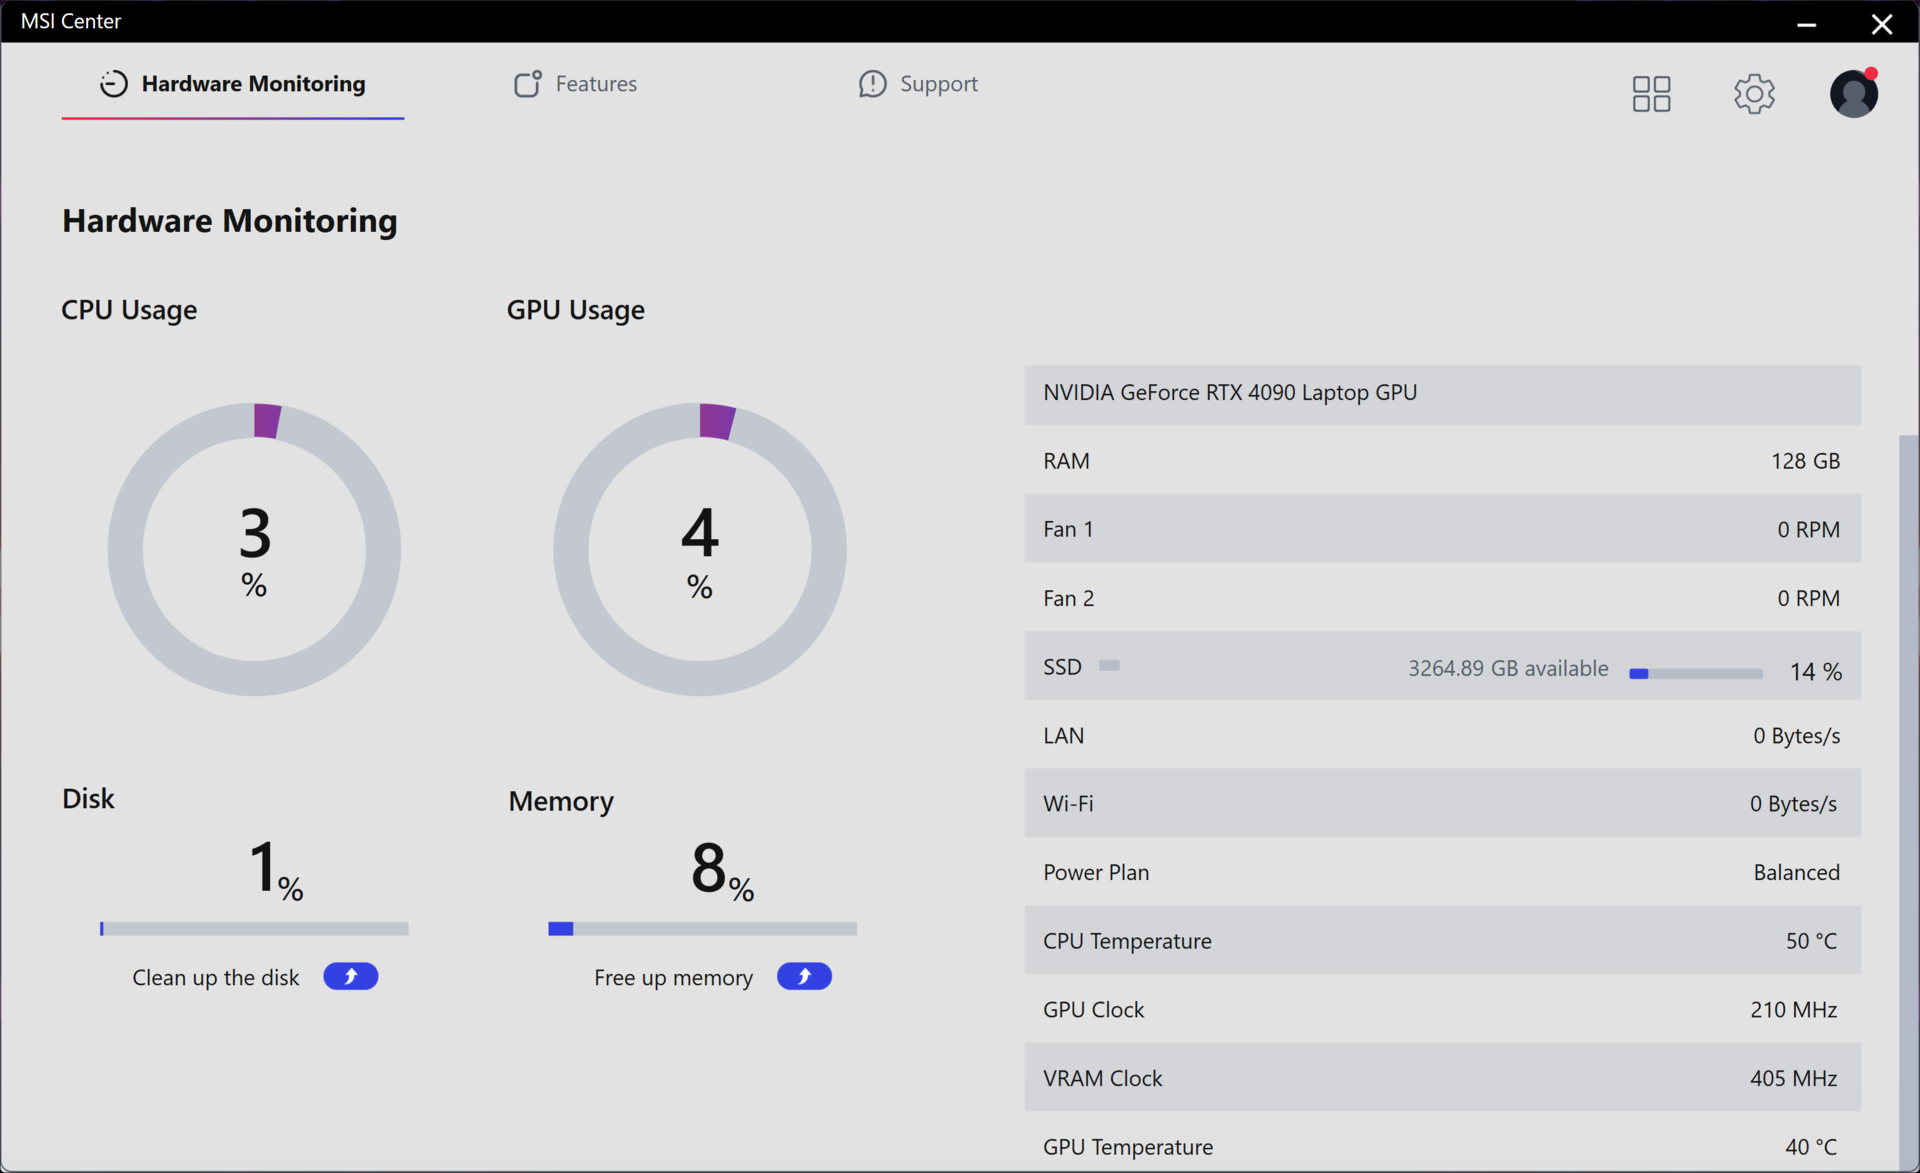The width and height of the screenshot is (1920, 1173).
Task: Open the user profile avatar
Action: pyautogui.click(x=1853, y=93)
